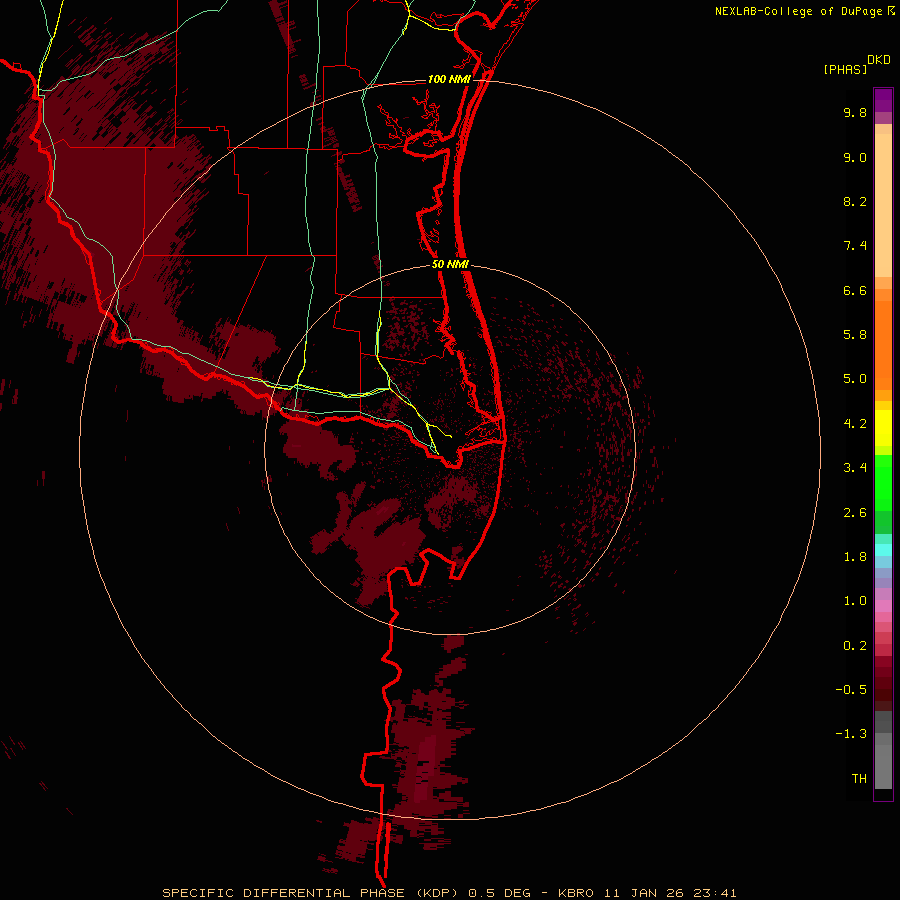Select the 1.8 value on the scale
Viewport: 900px width, 900px height.
855,557
